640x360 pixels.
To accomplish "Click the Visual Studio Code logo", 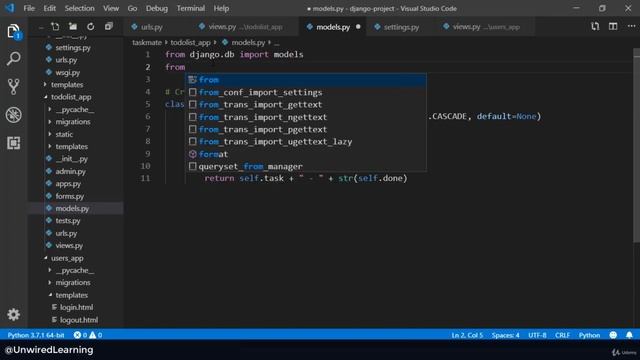I will pyautogui.click(x=9, y=8).
